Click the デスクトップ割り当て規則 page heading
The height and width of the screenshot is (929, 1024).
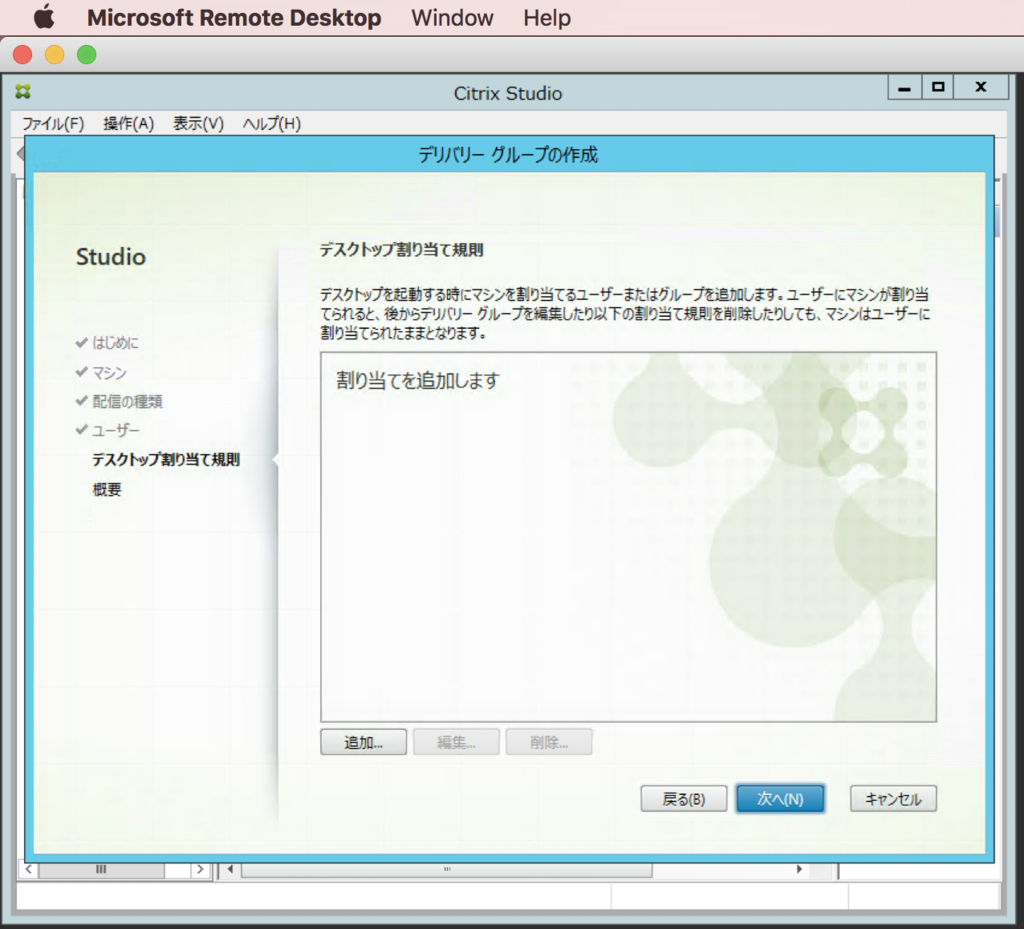pyautogui.click(x=402, y=250)
